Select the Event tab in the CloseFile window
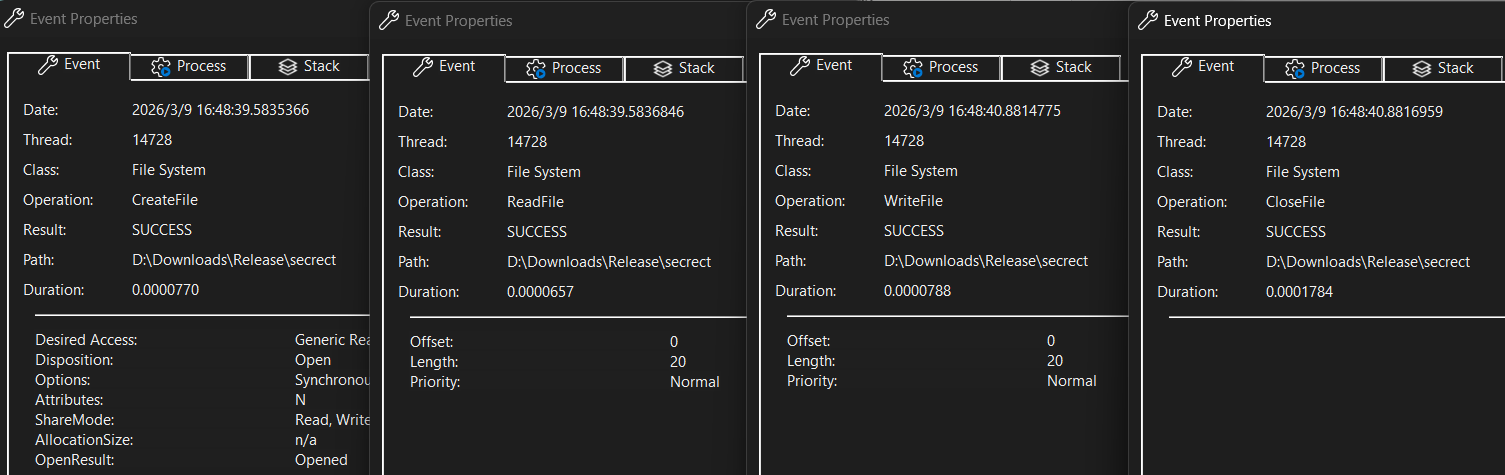1505x475 pixels. pyautogui.click(x=1203, y=67)
